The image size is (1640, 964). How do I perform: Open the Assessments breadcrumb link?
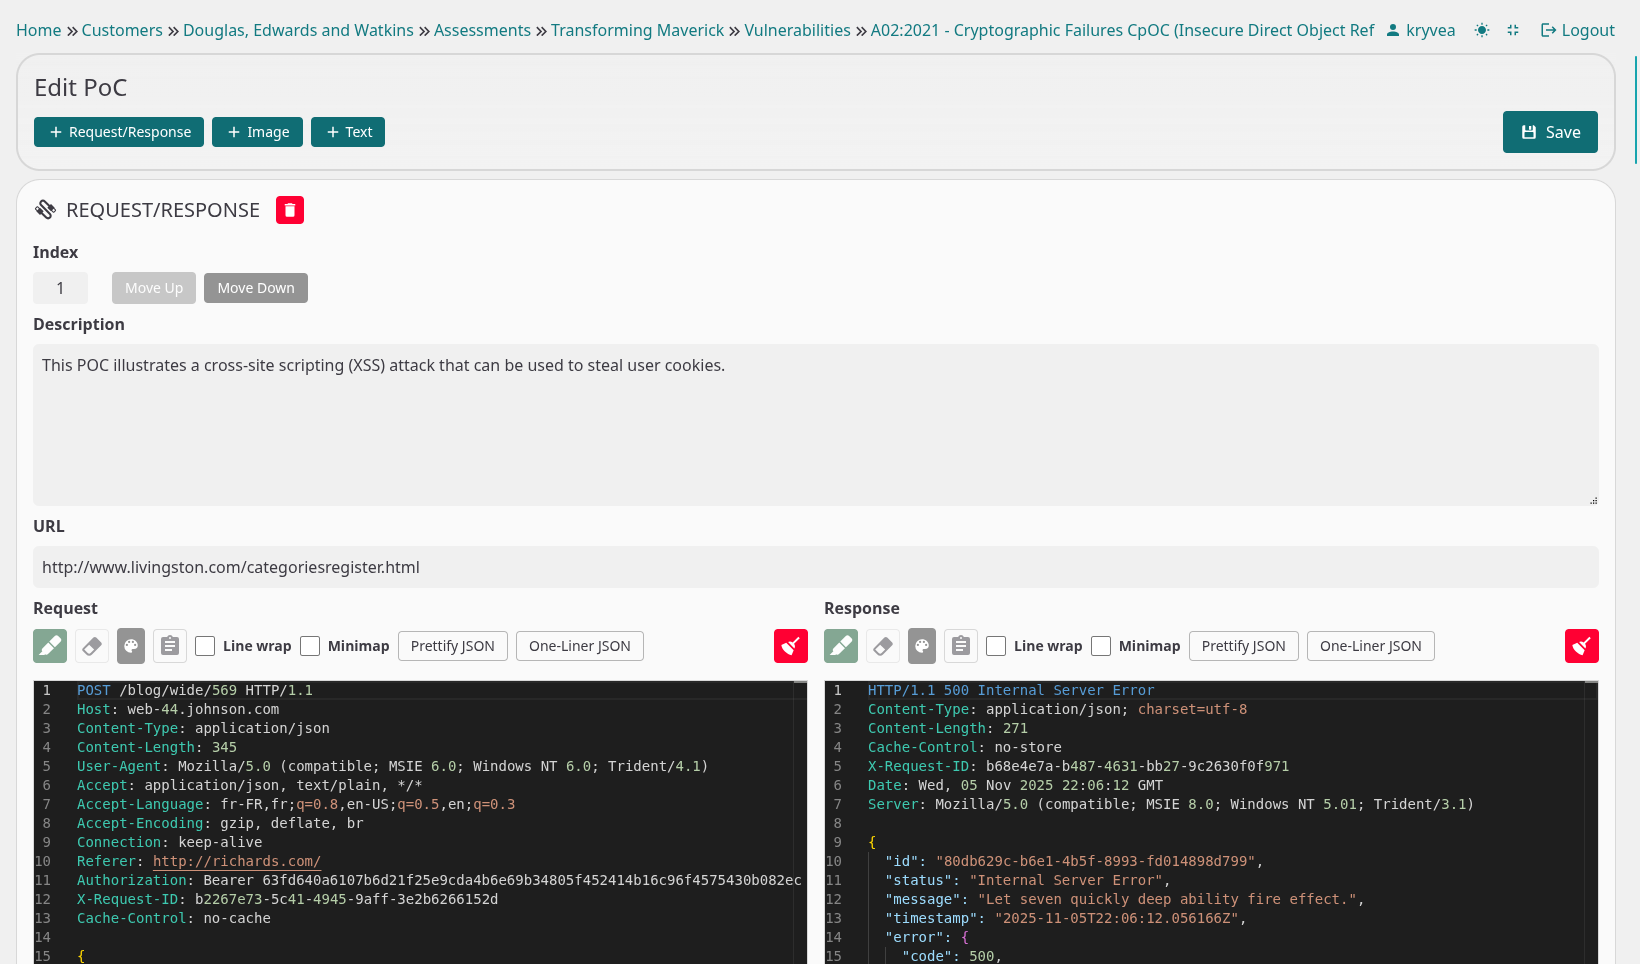click(482, 31)
